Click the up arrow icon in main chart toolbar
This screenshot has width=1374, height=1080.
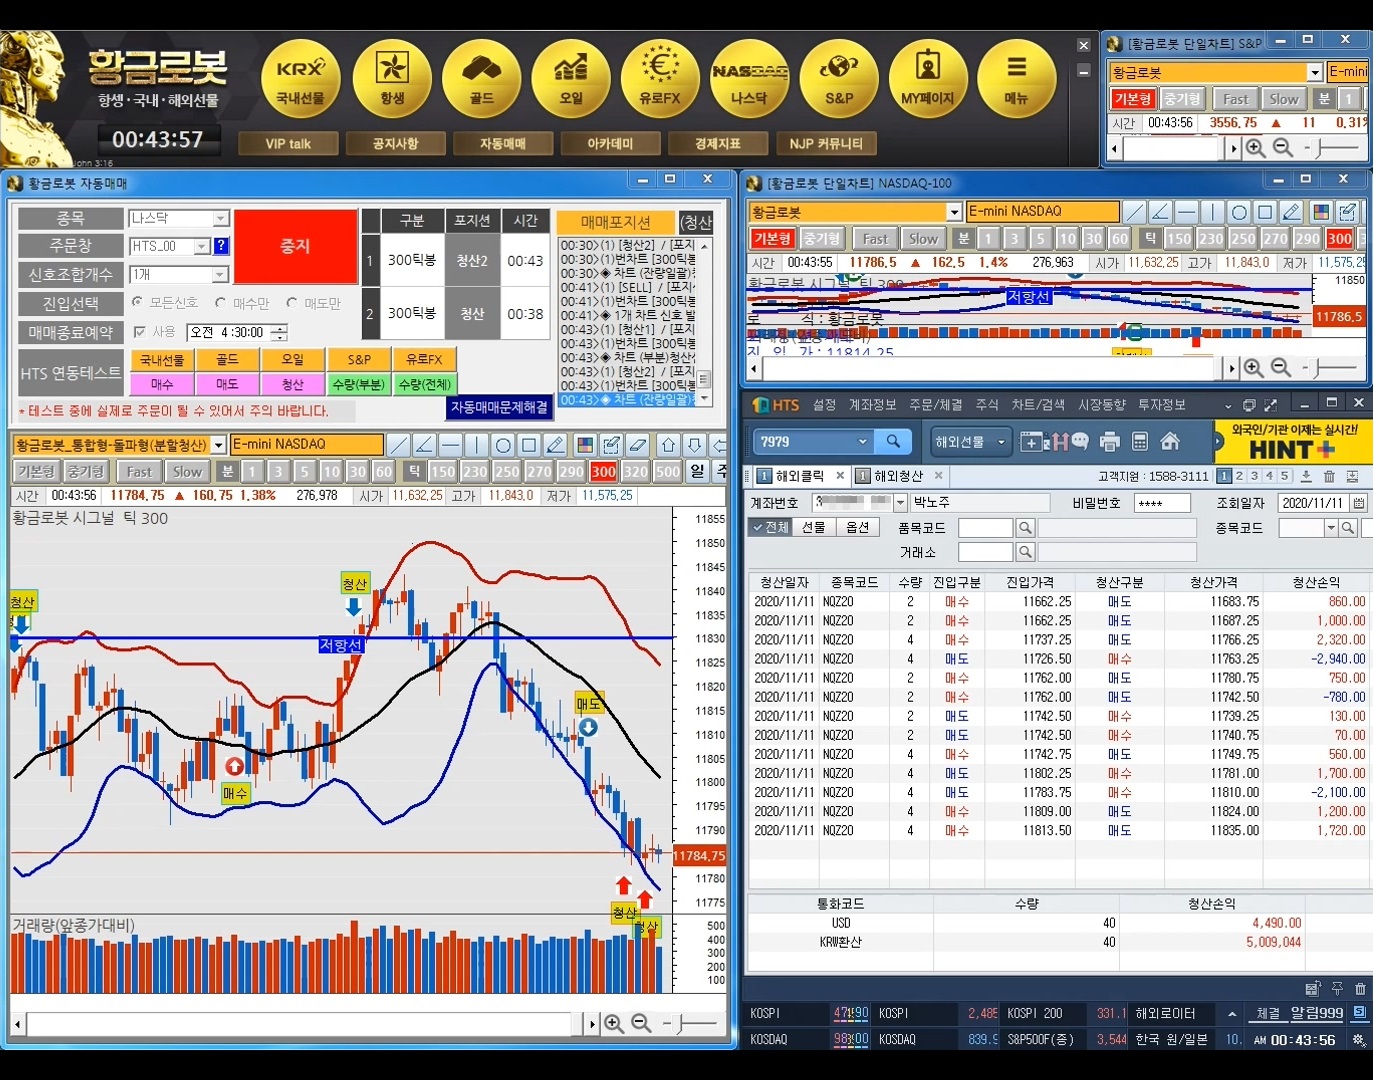(668, 445)
